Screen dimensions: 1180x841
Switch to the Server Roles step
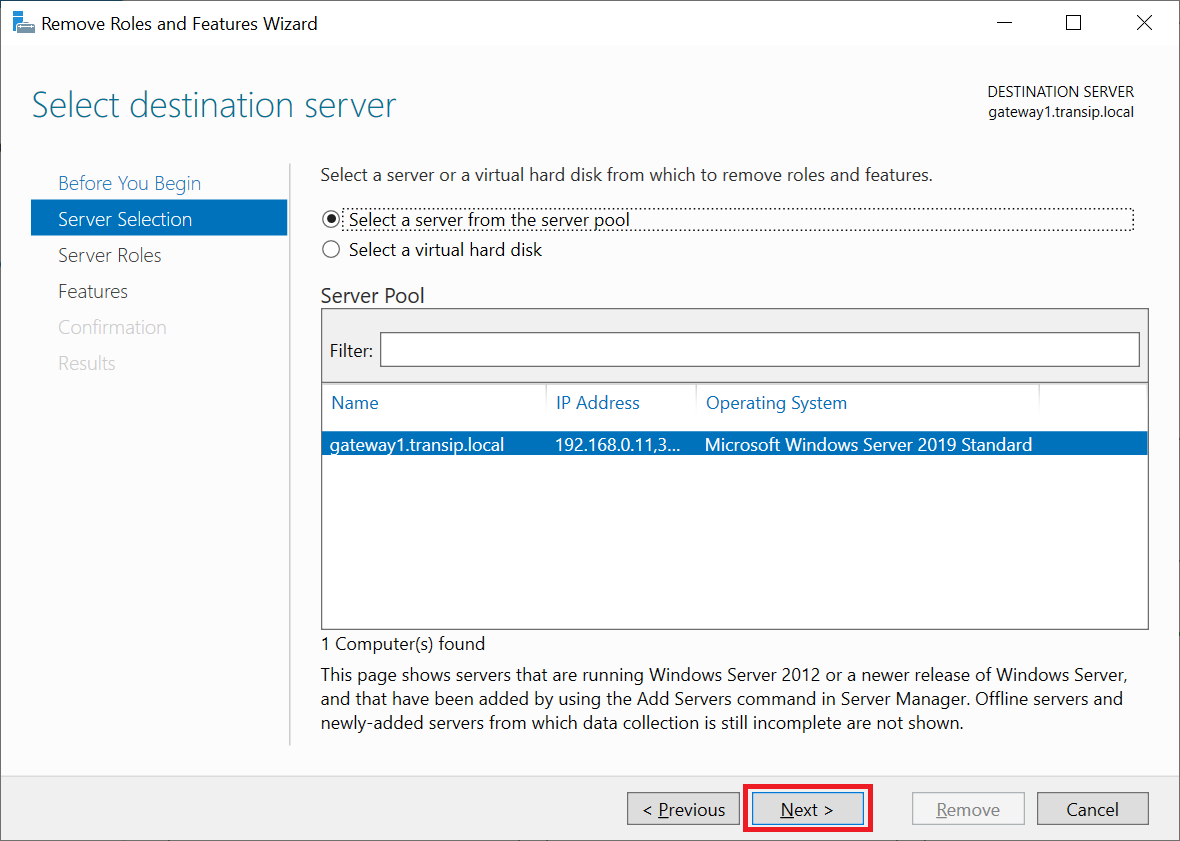tap(110, 255)
